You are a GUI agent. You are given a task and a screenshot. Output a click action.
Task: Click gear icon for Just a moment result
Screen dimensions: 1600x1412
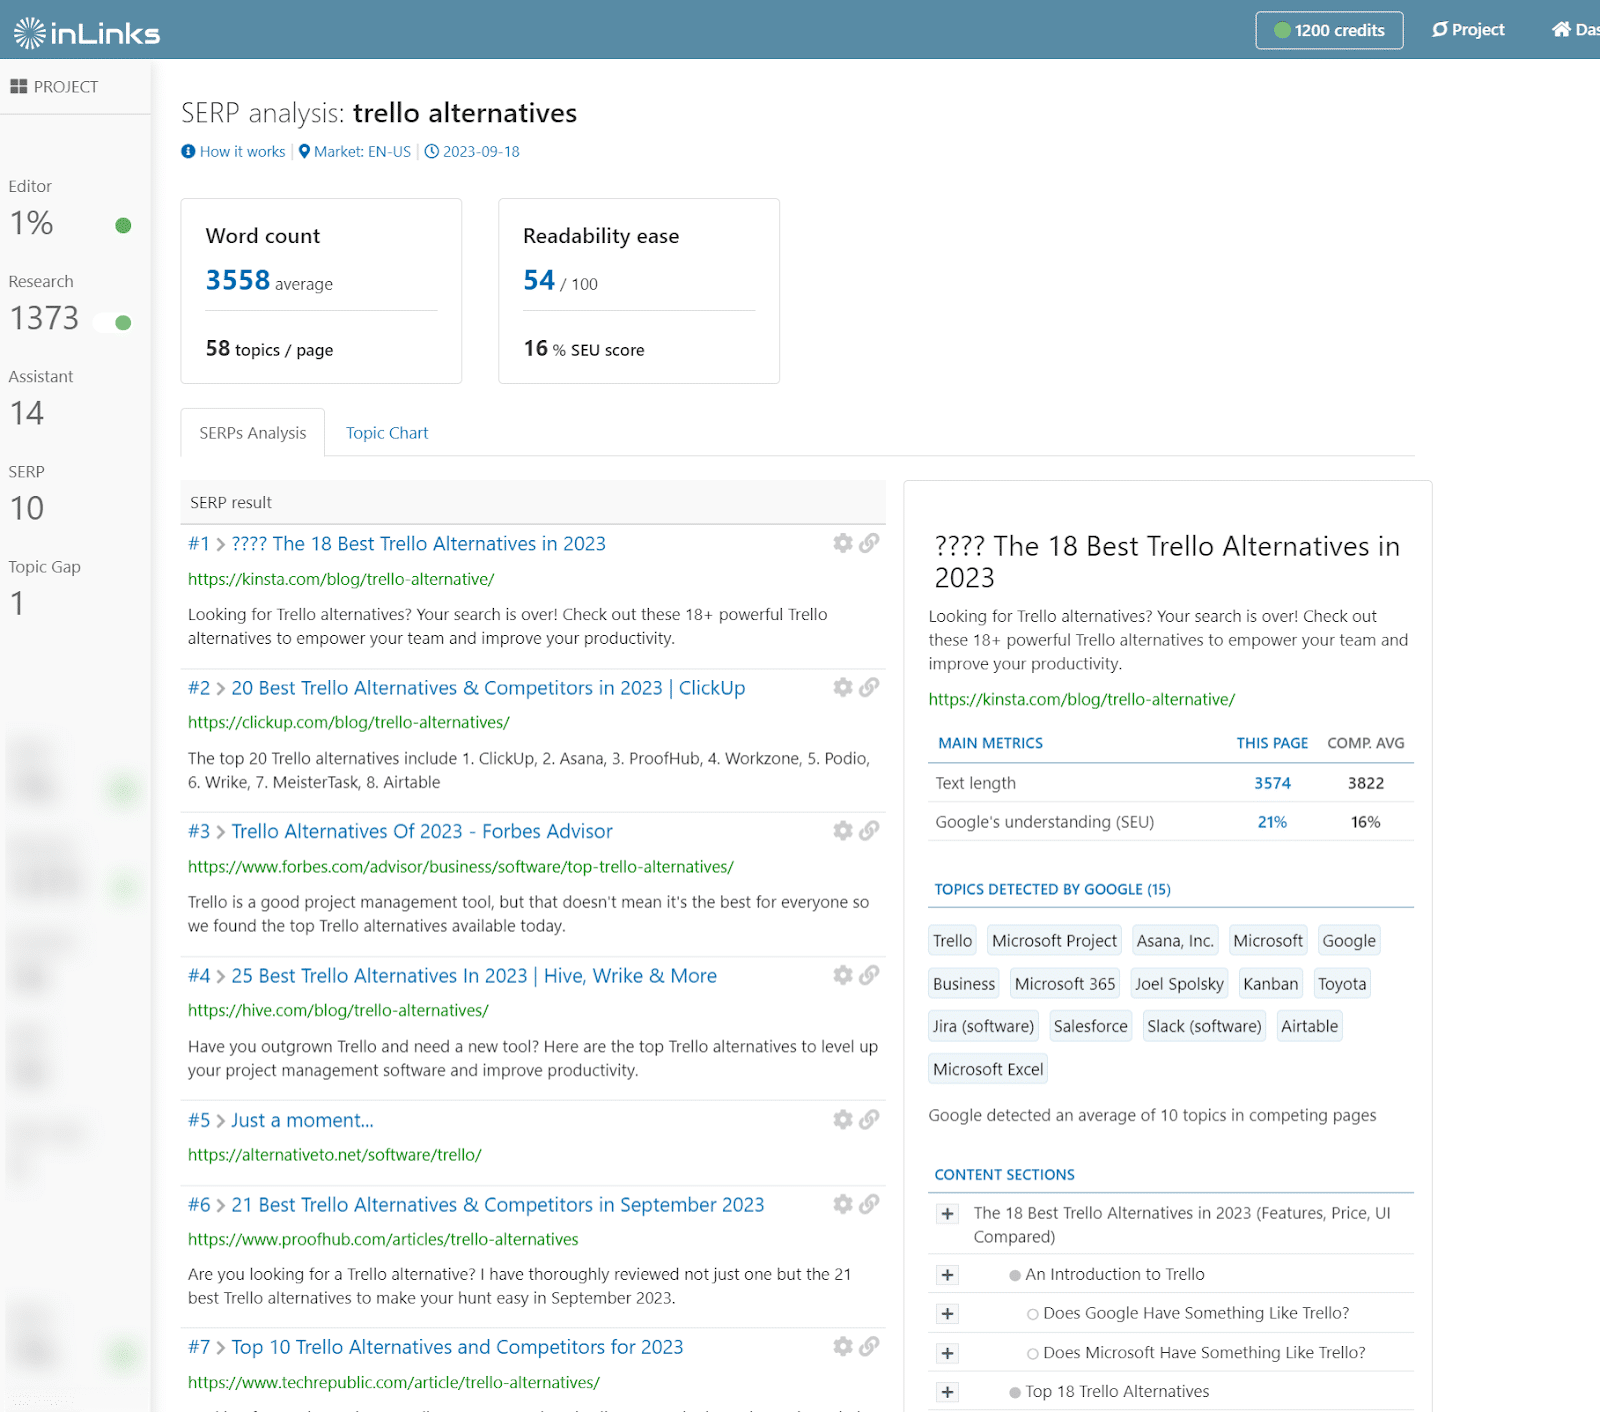(x=843, y=1119)
